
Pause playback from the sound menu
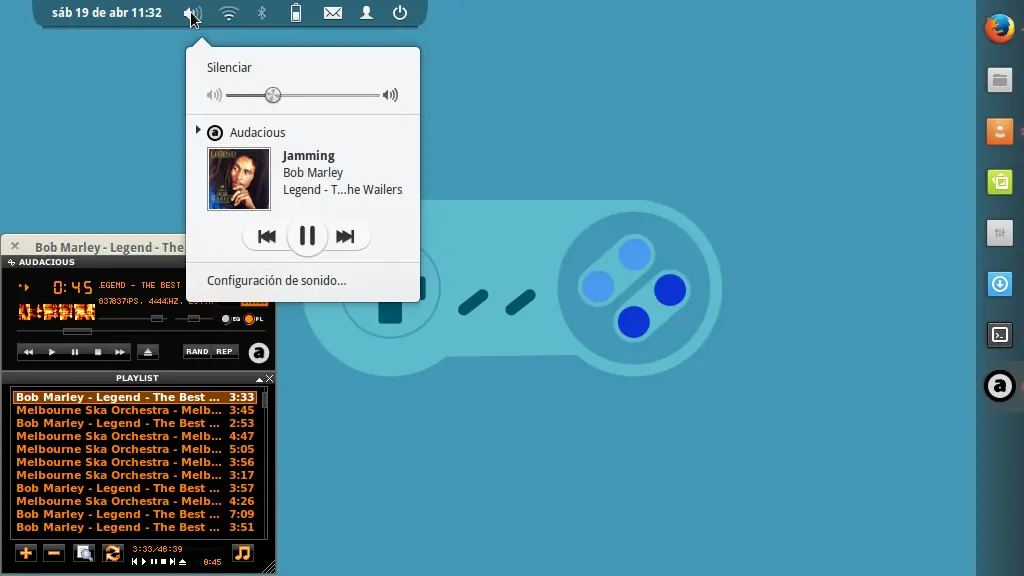click(x=307, y=236)
